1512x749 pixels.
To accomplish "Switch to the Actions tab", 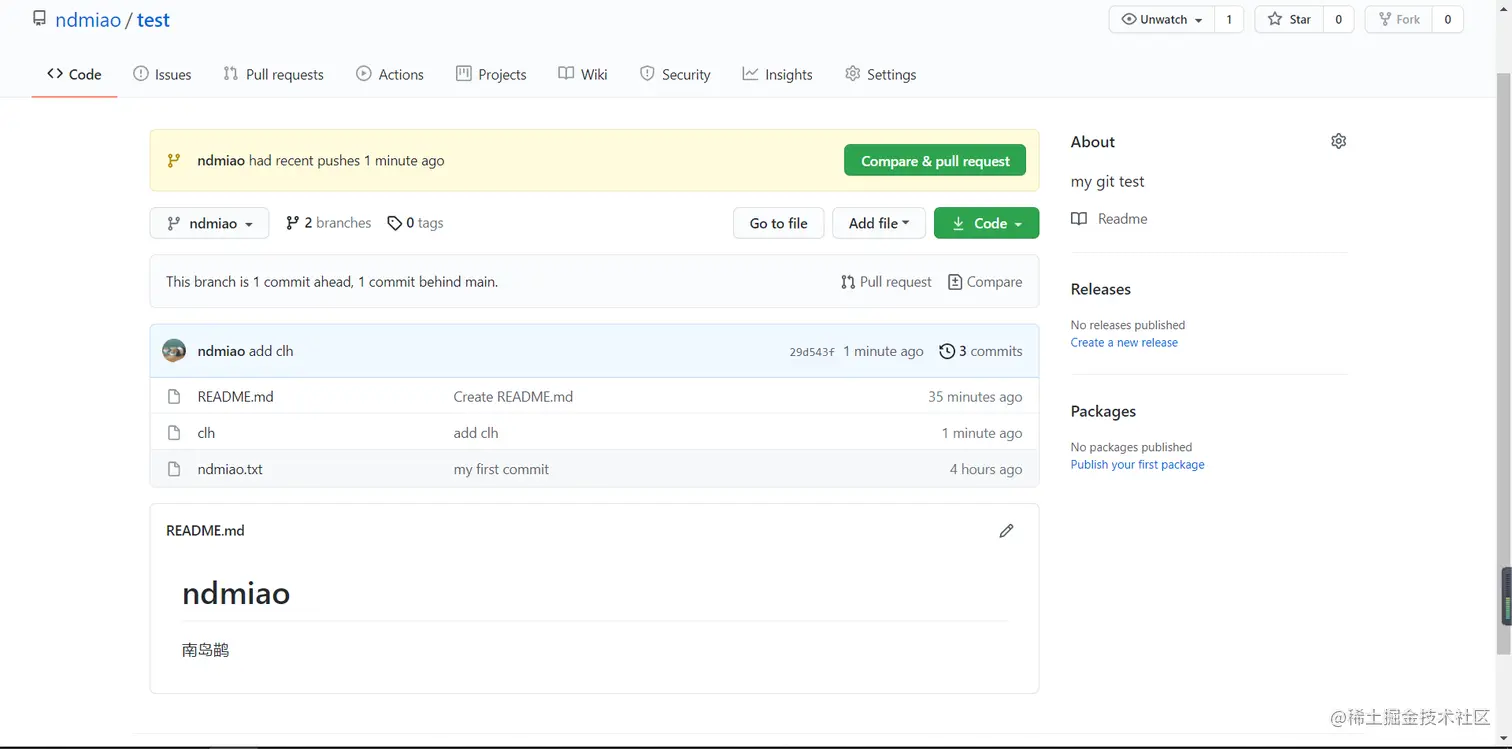I will 390,74.
